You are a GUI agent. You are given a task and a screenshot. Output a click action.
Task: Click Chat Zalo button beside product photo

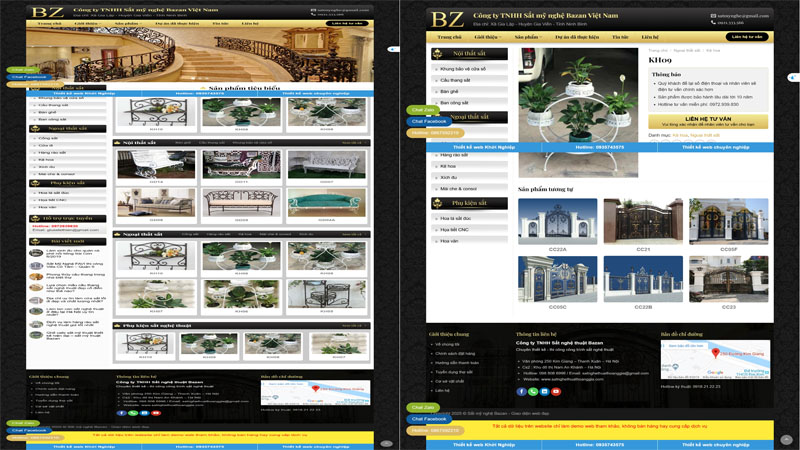(x=422, y=110)
